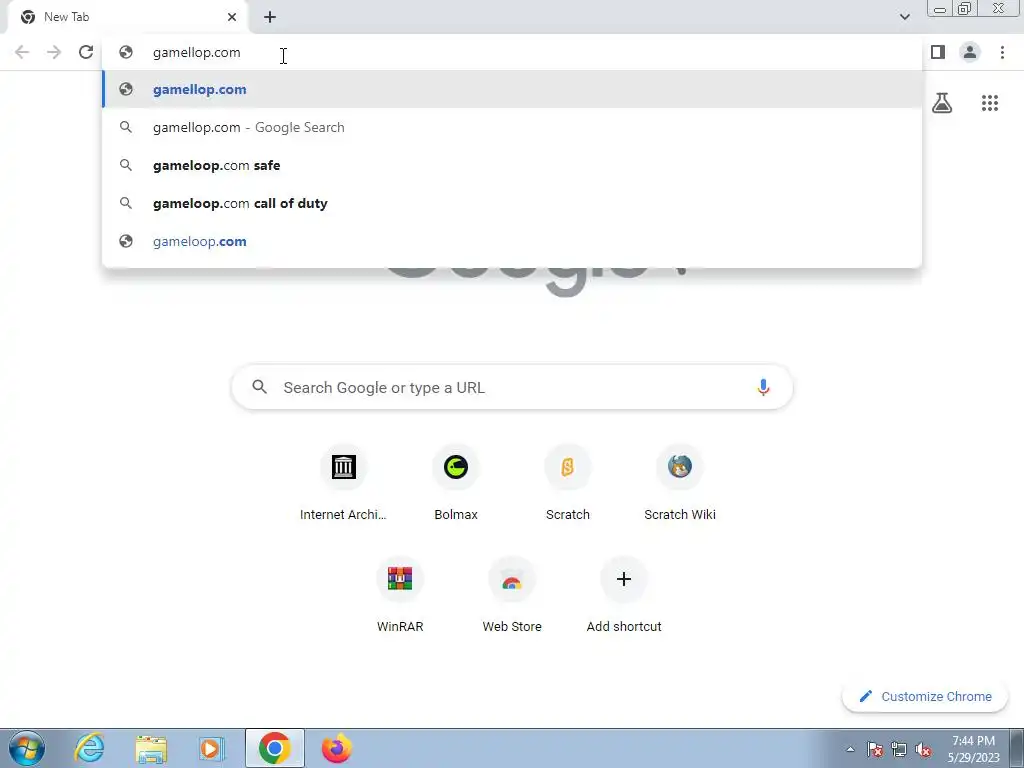Open a new tab with plus button

click(270, 17)
